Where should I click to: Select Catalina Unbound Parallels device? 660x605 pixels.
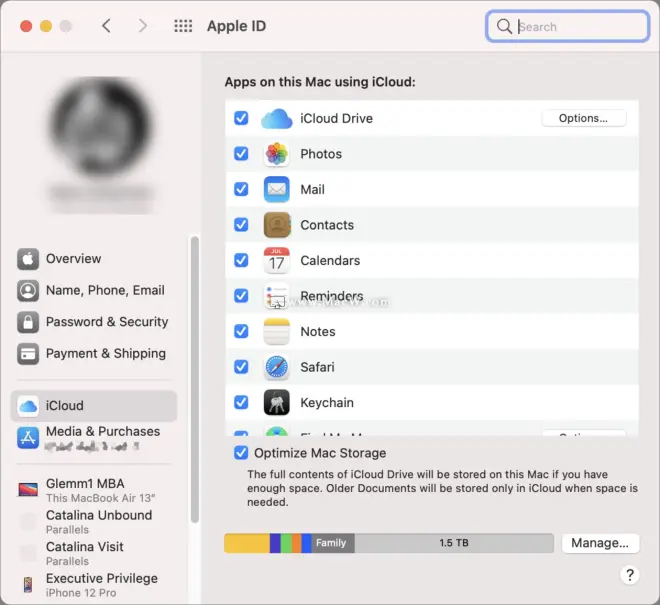pyautogui.click(x=93, y=522)
